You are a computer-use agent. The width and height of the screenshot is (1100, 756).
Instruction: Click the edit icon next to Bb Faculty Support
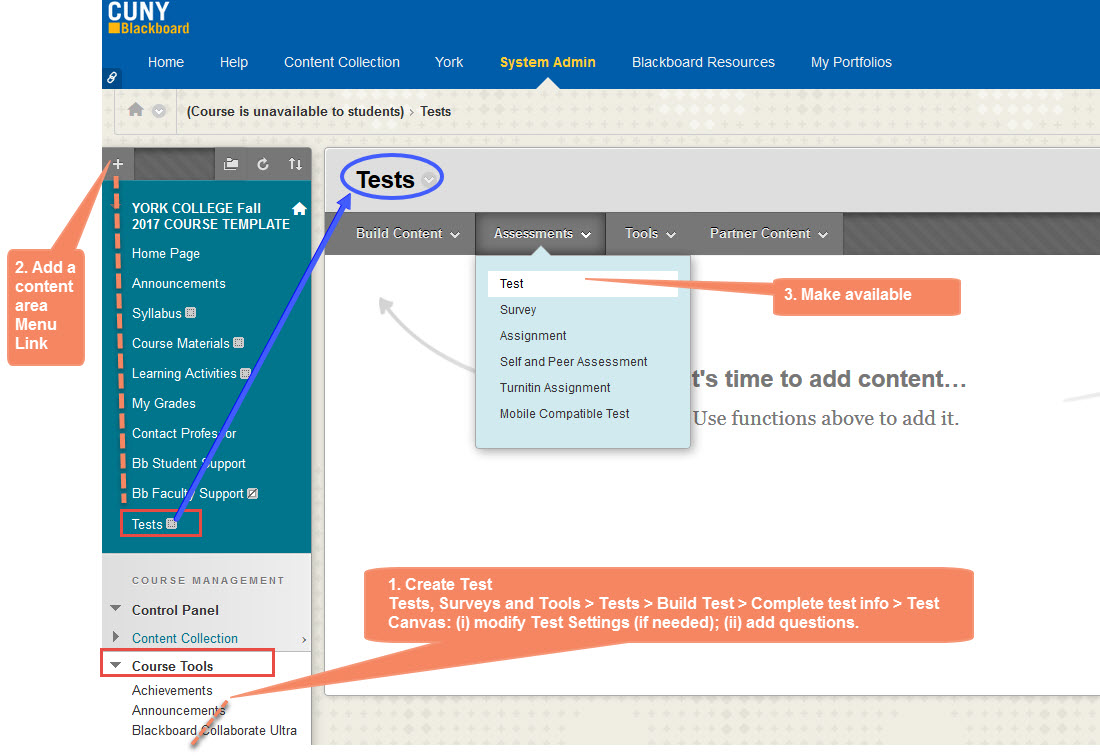(250, 493)
